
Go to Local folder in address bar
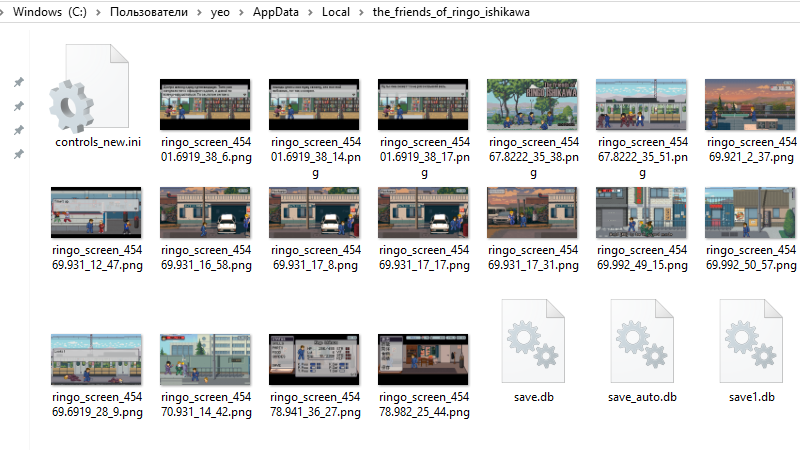pos(336,12)
